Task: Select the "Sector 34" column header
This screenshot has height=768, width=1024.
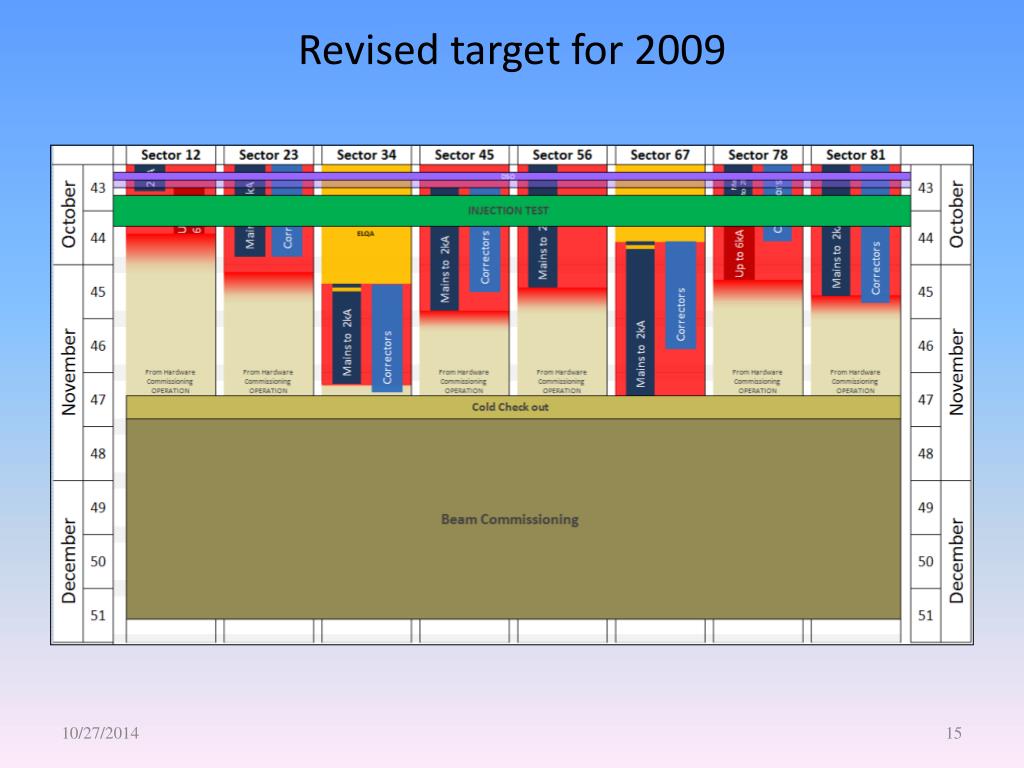Action: (366, 155)
